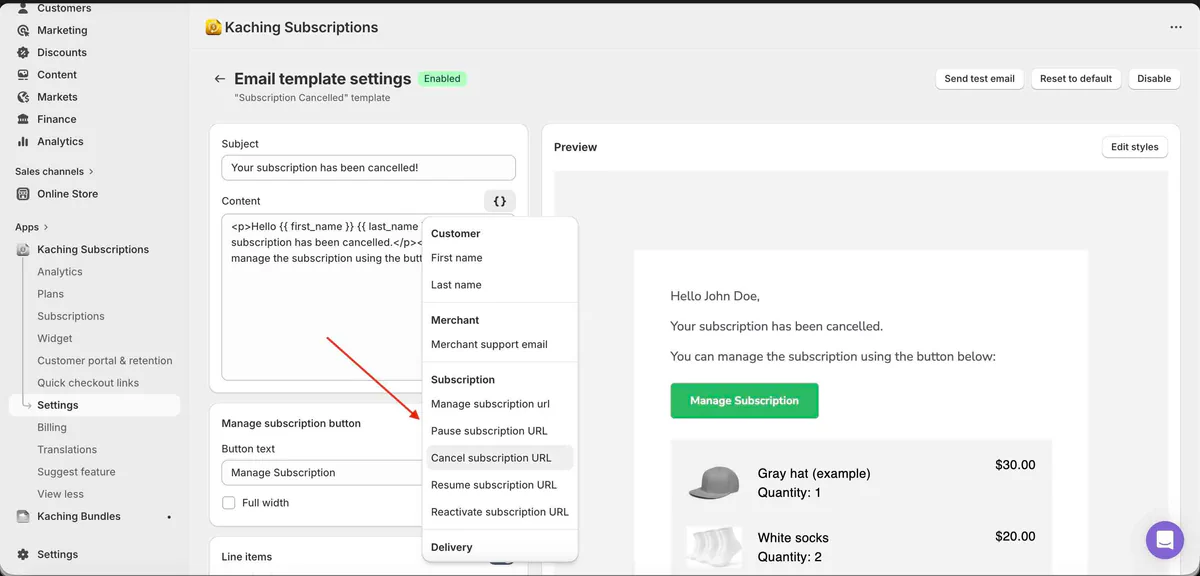Click the Disable button
1200x576 pixels.
[x=1154, y=79]
